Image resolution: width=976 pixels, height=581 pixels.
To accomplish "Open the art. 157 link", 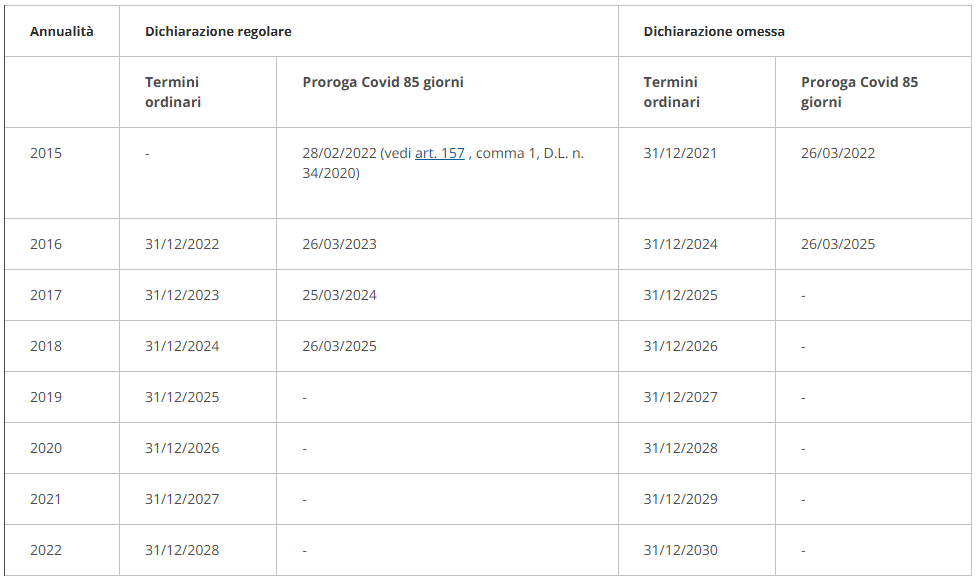I will tap(439, 153).
